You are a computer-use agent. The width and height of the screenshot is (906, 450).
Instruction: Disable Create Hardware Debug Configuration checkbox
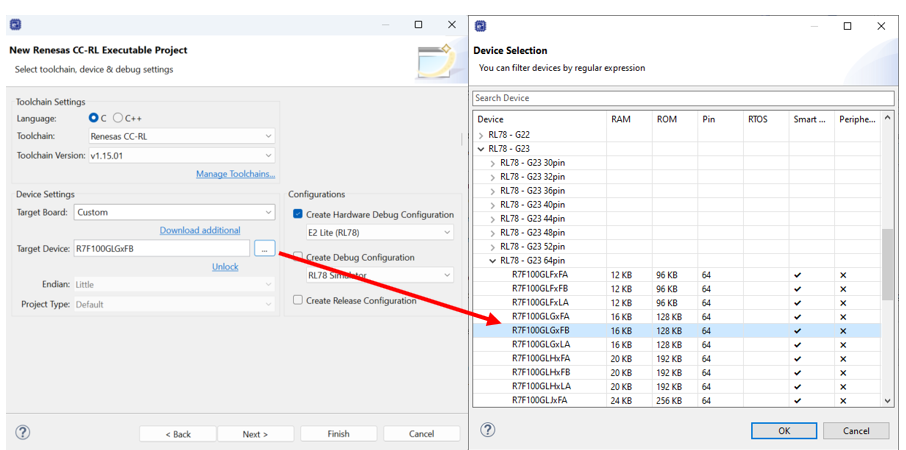298,214
